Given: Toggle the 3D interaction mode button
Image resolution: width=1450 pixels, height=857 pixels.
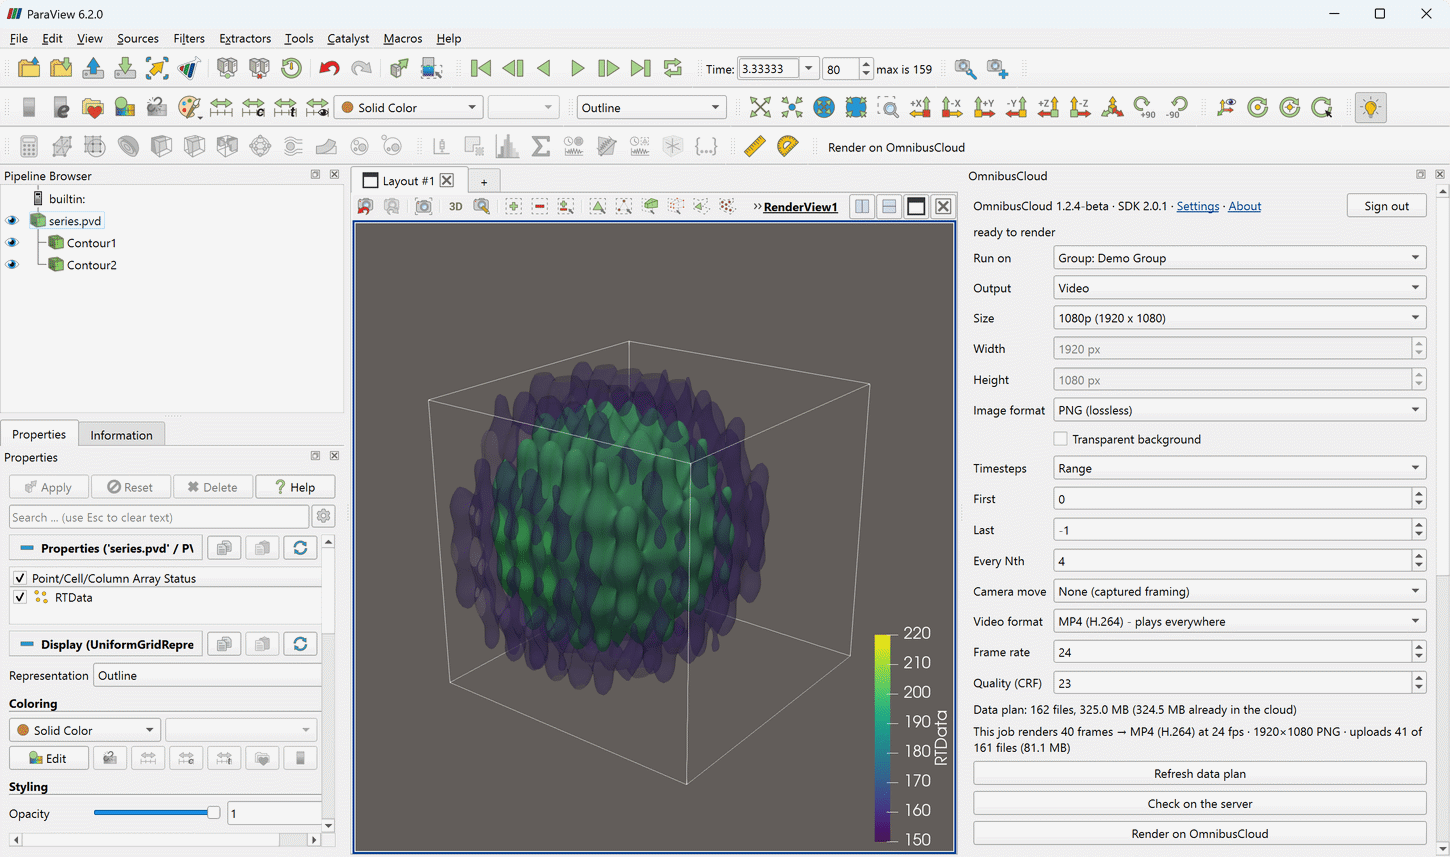Looking at the screenshot, I should 455,207.
